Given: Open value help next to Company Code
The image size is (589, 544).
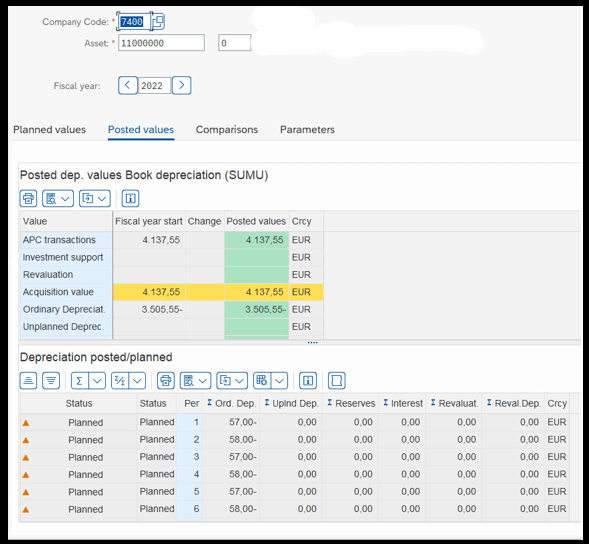Looking at the screenshot, I should point(159,21).
